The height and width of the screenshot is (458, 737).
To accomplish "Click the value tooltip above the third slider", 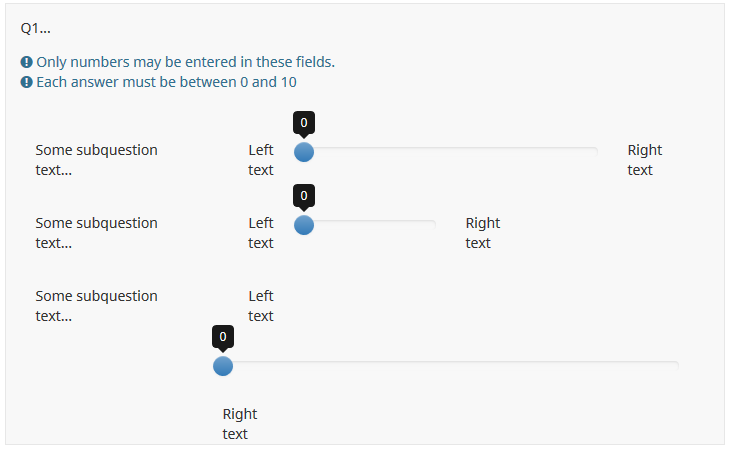I will [x=223, y=337].
